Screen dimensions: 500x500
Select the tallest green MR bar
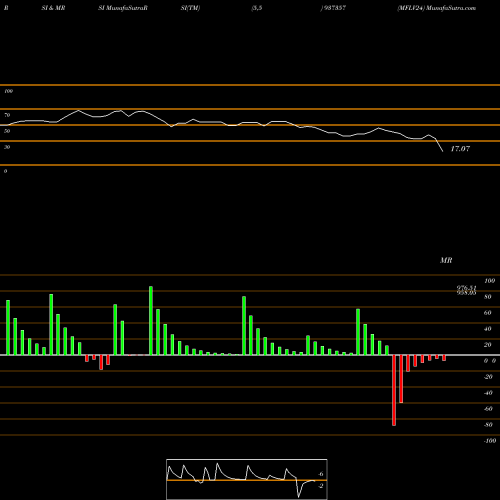(x=151, y=321)
